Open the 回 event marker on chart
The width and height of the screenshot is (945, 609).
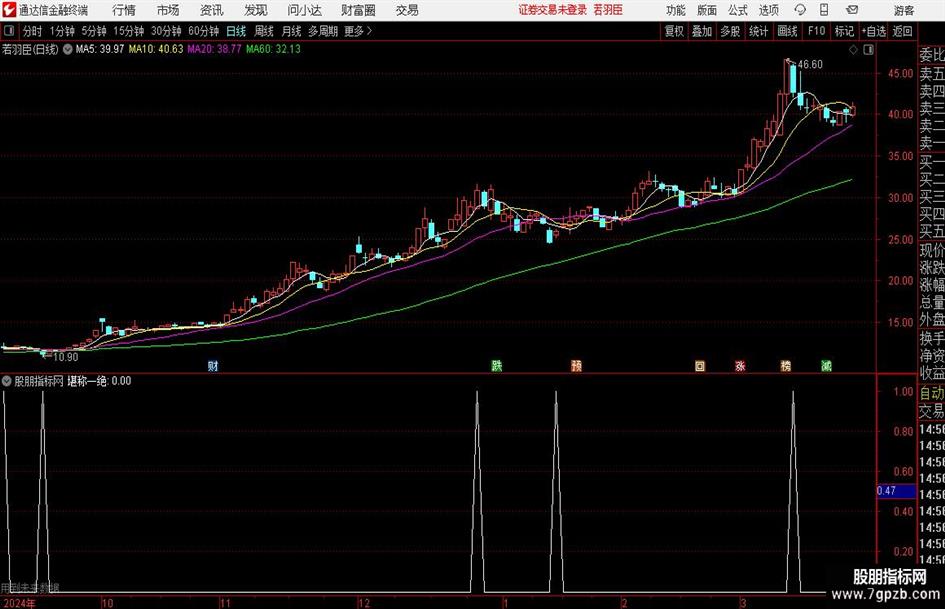pyautogui.click(x=700, y=365)
